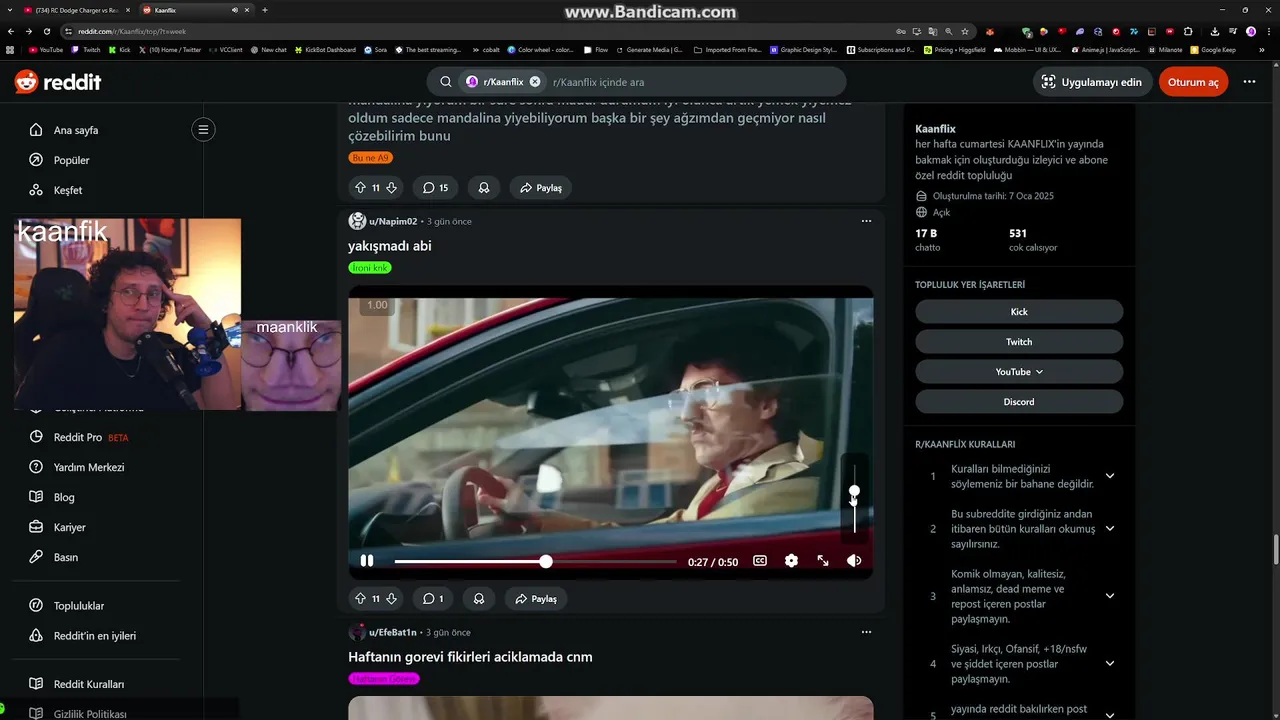Open options menu for yakışmadı abi post
1280x720 pixels.
[866, 221]
